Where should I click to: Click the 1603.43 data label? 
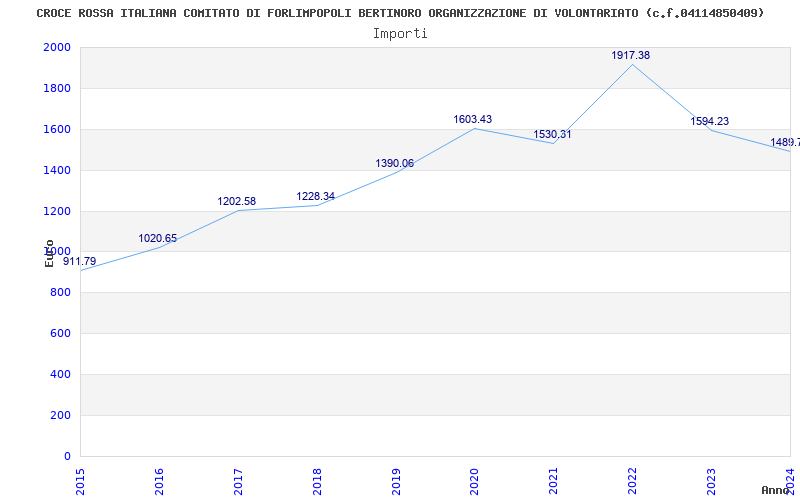[x=473, y=119]
